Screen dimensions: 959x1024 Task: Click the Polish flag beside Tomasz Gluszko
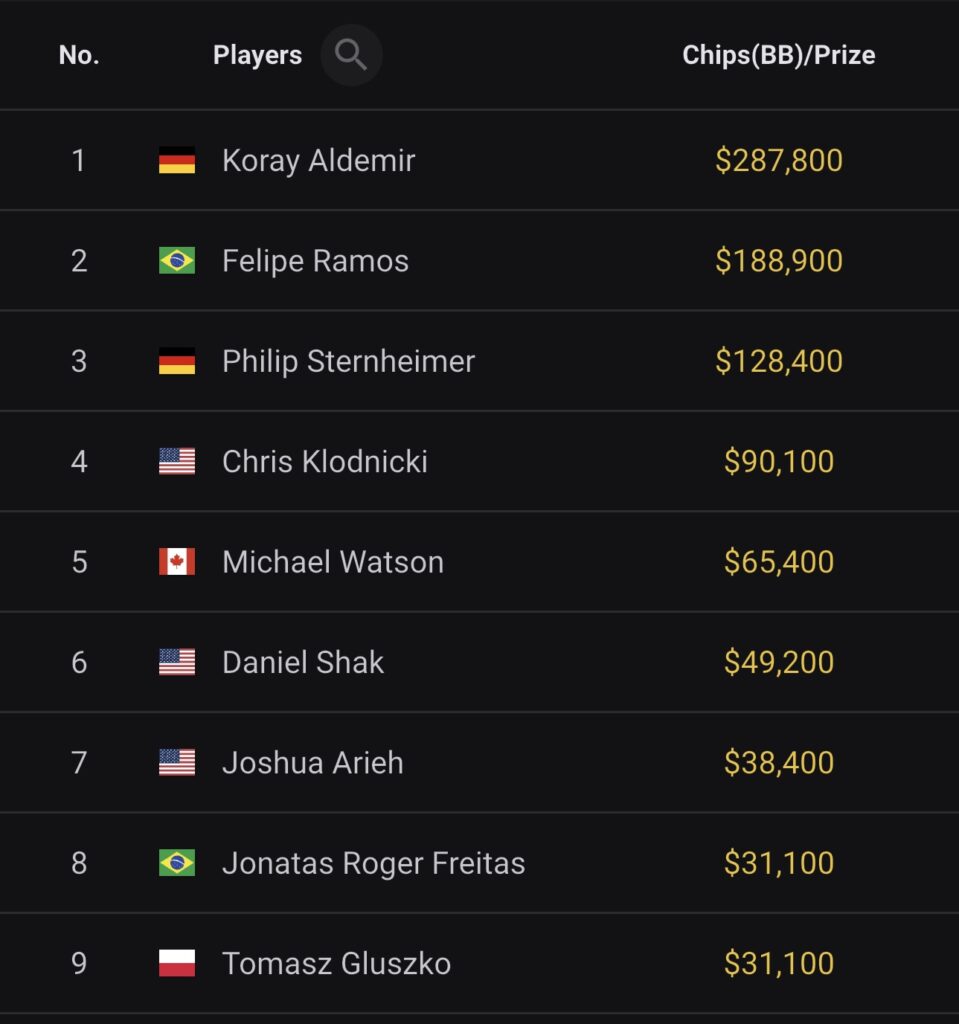point(177,963)
